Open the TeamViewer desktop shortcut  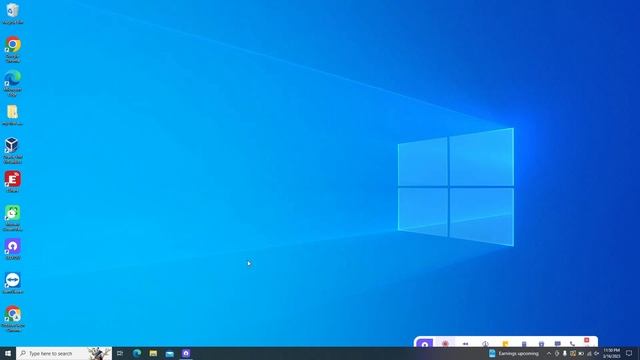[13, 283]
